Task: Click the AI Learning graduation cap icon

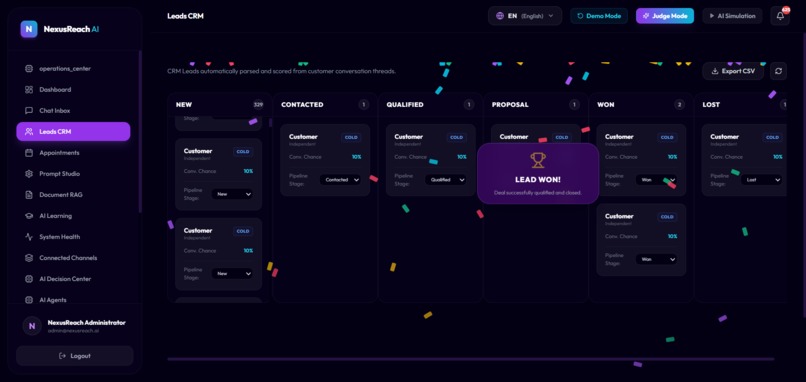Action: (29, 216)
